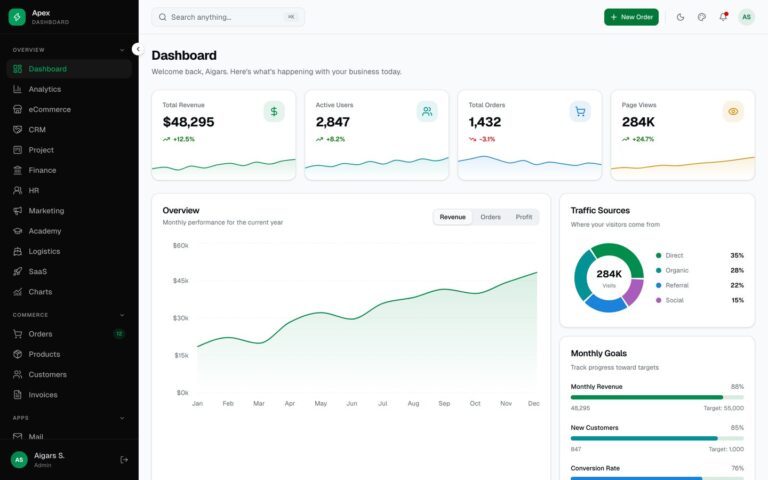This screenshot has width=768, height=480.
Task: Click the Logistics icon in sidebar
Action: pyautogui.click(x=18, y=251)
